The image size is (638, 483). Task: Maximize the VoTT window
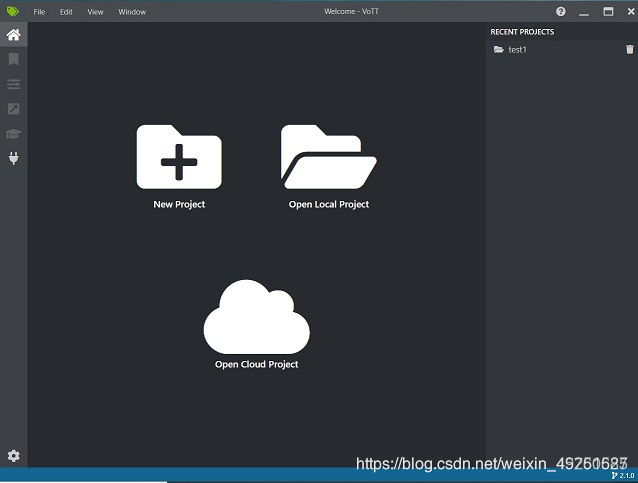click(x=608, y=11)
